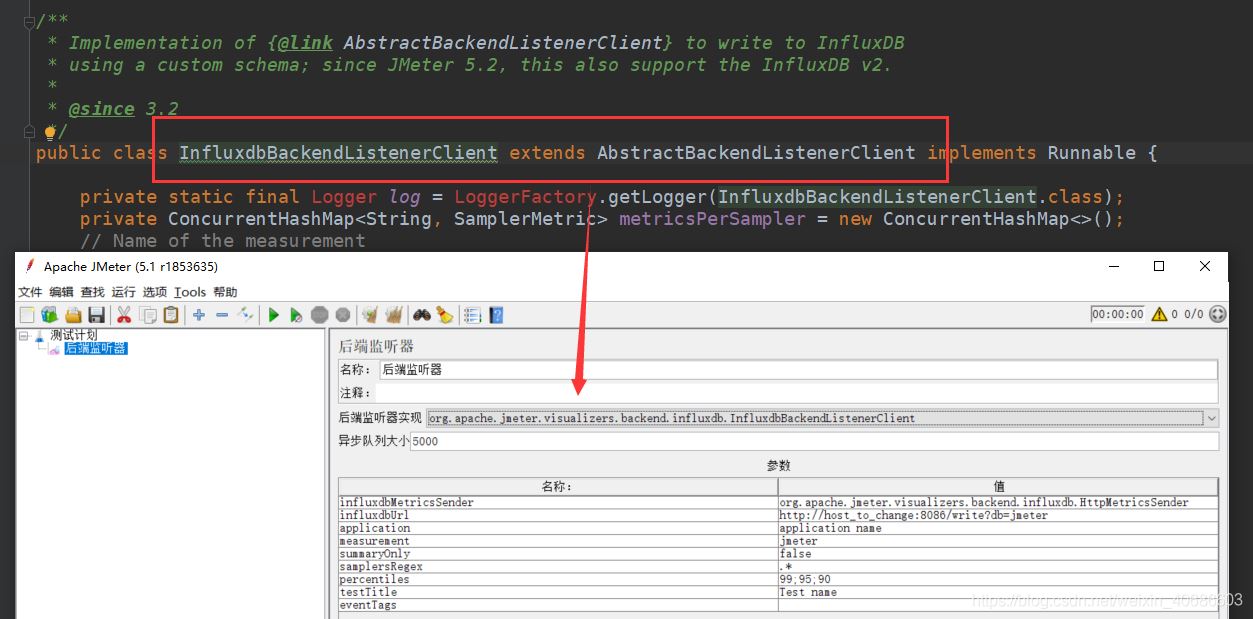Open the 查找 menu

click(x=92, y=292)
